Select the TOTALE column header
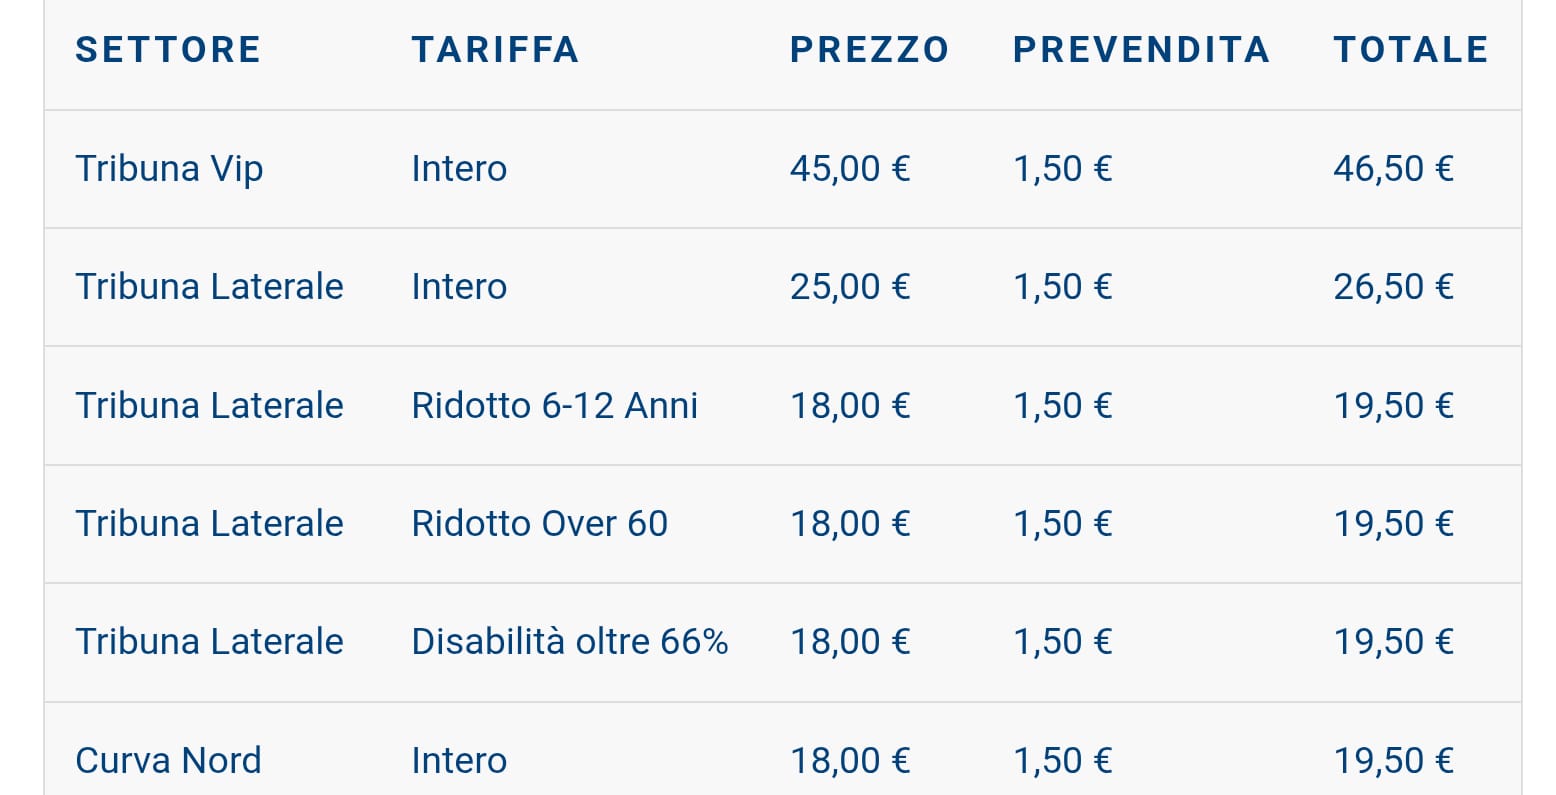 [x=1411, y=50]
